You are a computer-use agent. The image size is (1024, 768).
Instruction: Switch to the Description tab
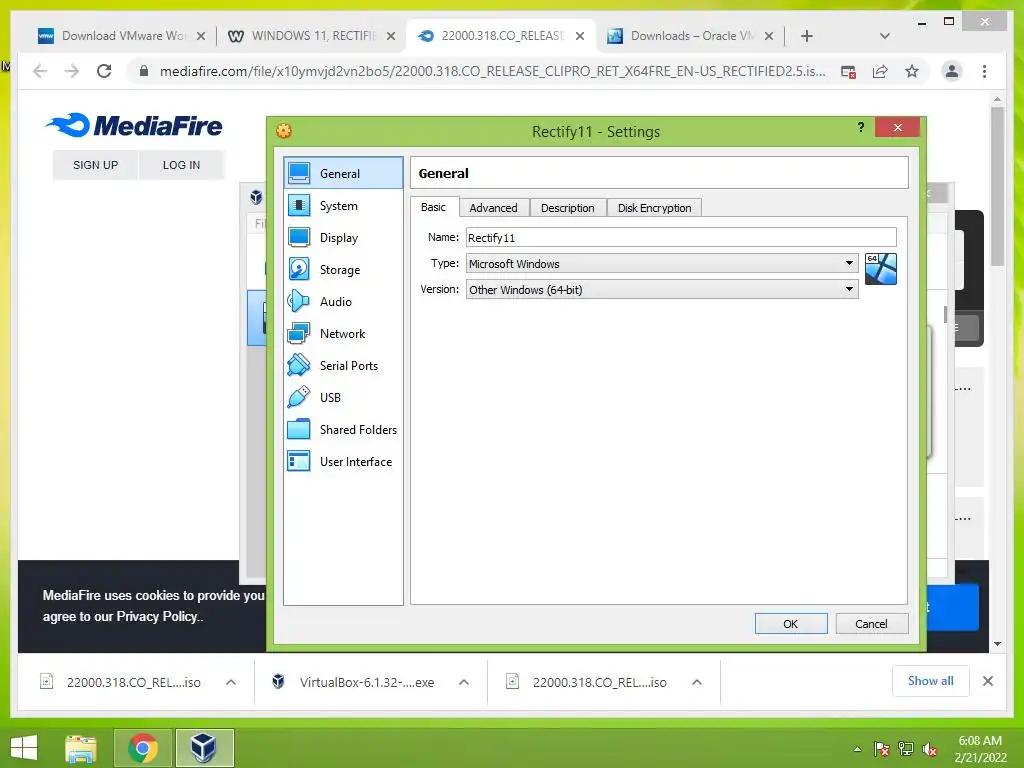click(568, 208)
